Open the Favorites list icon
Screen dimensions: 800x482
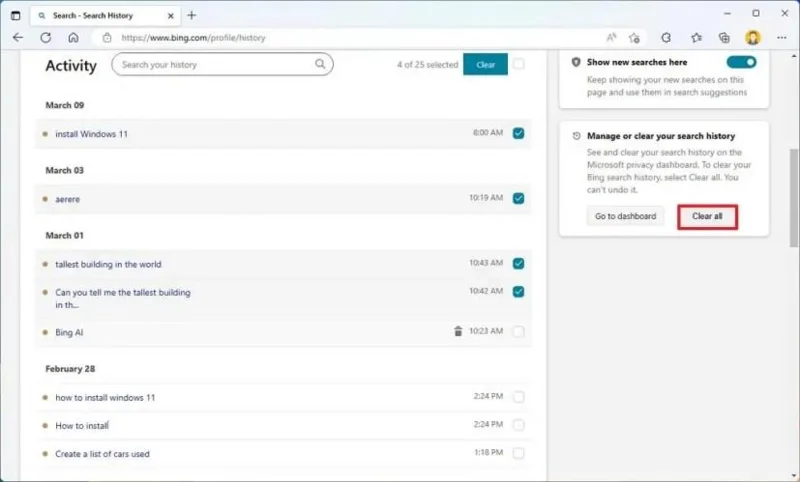click(x=696, y=38)
